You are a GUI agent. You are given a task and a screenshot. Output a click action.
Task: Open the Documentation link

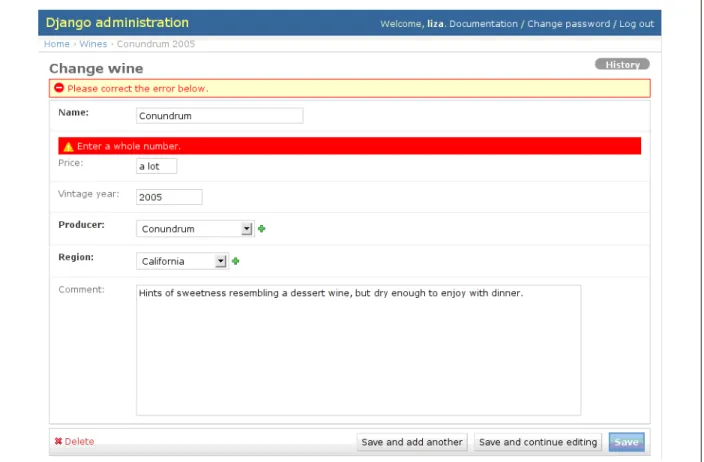pos(483,24)
